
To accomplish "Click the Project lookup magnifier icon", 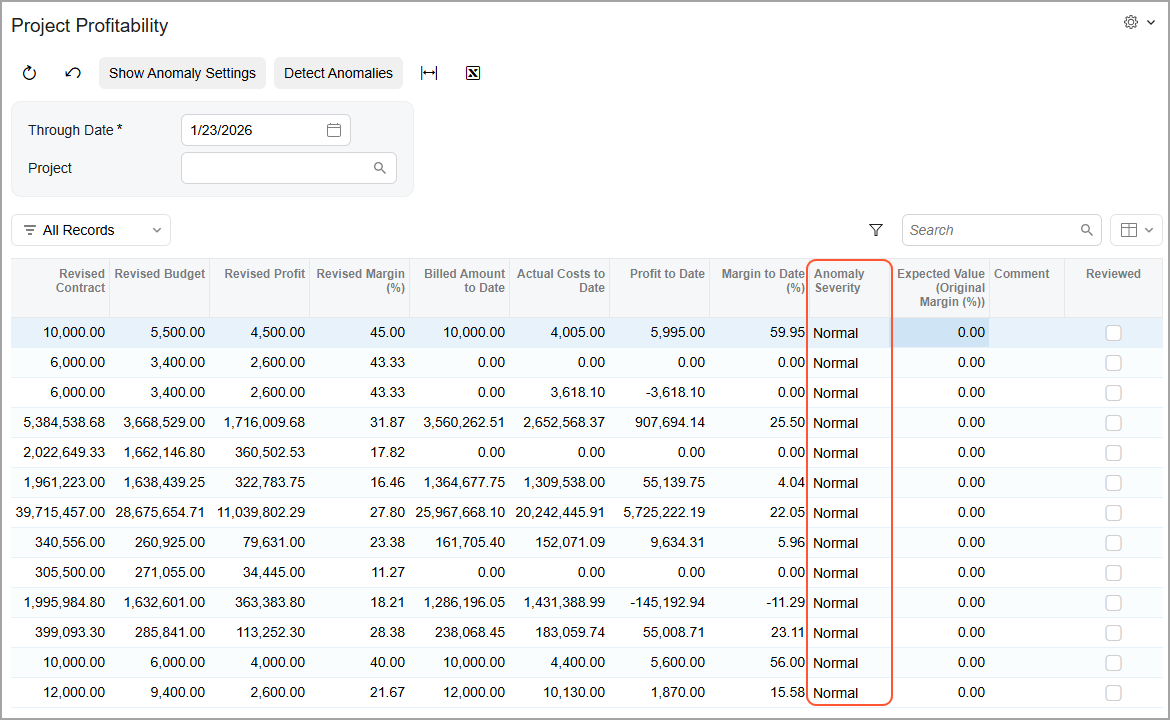I will click(x=380, y=168).
